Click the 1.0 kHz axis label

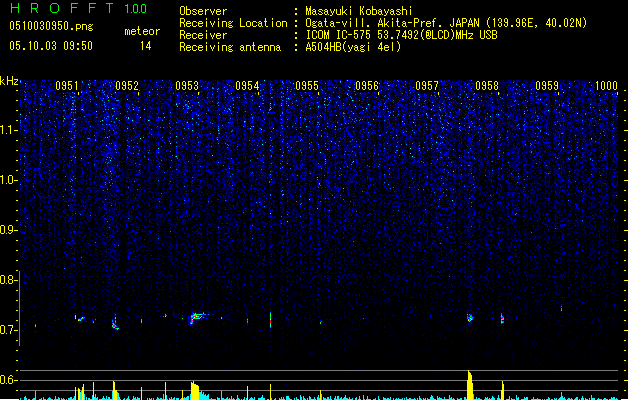point(8,180)
